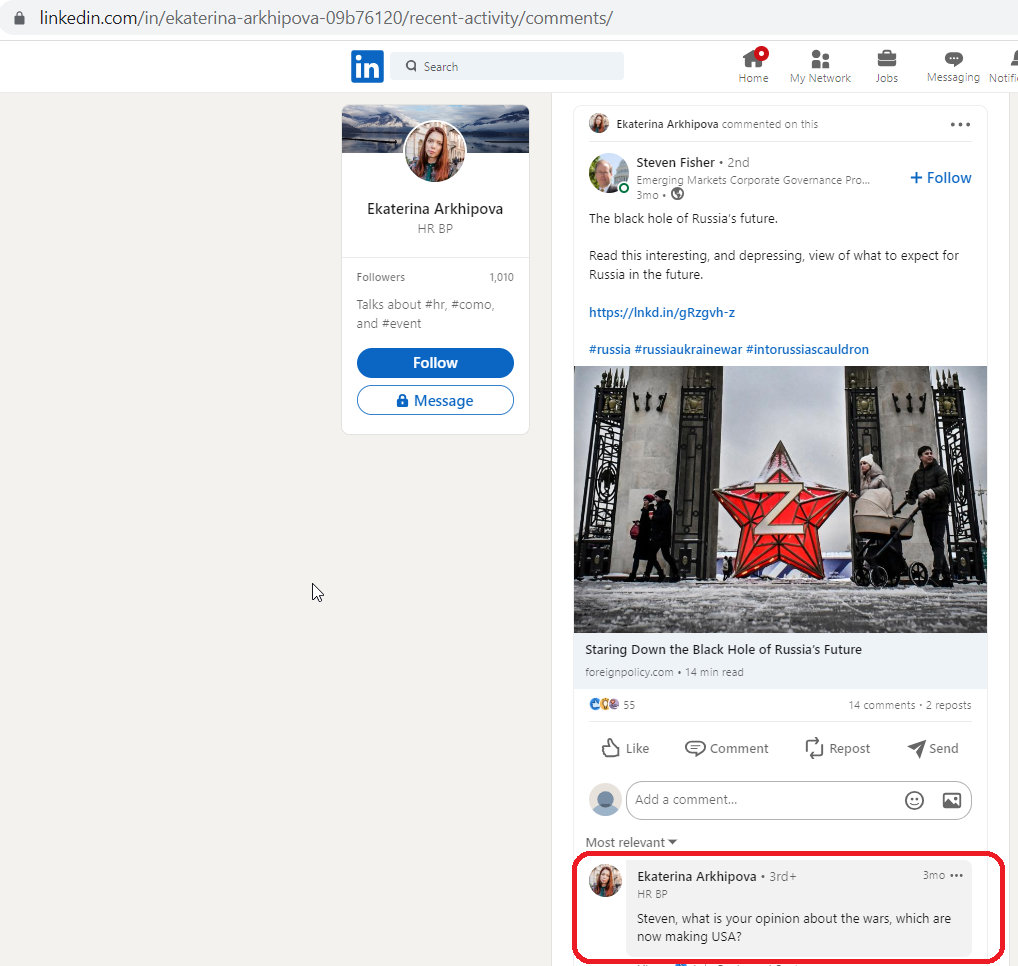Open the comment's three-dot options menu
Screen dimensions: 1018x966
tap(956, 875)
